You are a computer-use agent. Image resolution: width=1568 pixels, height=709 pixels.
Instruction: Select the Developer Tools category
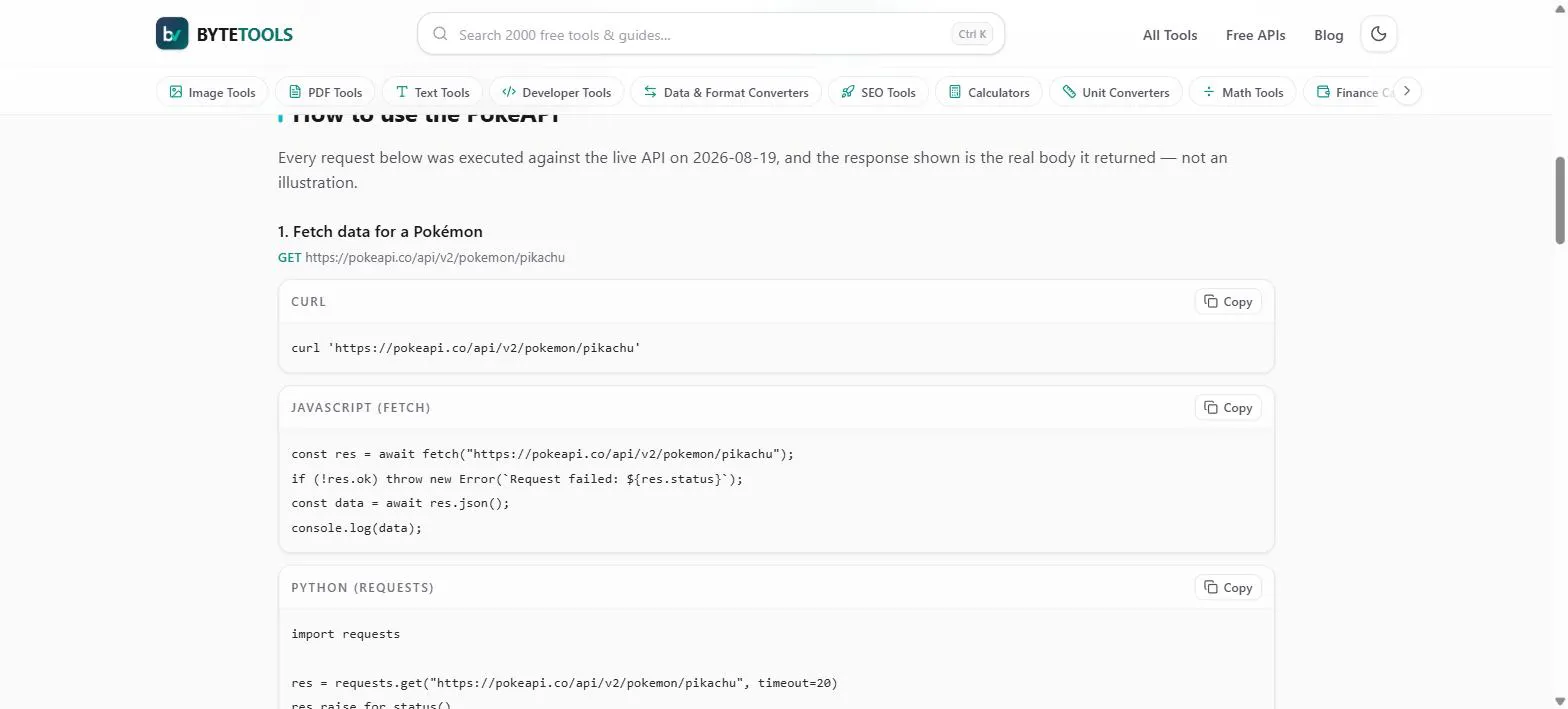click(556, 92)
